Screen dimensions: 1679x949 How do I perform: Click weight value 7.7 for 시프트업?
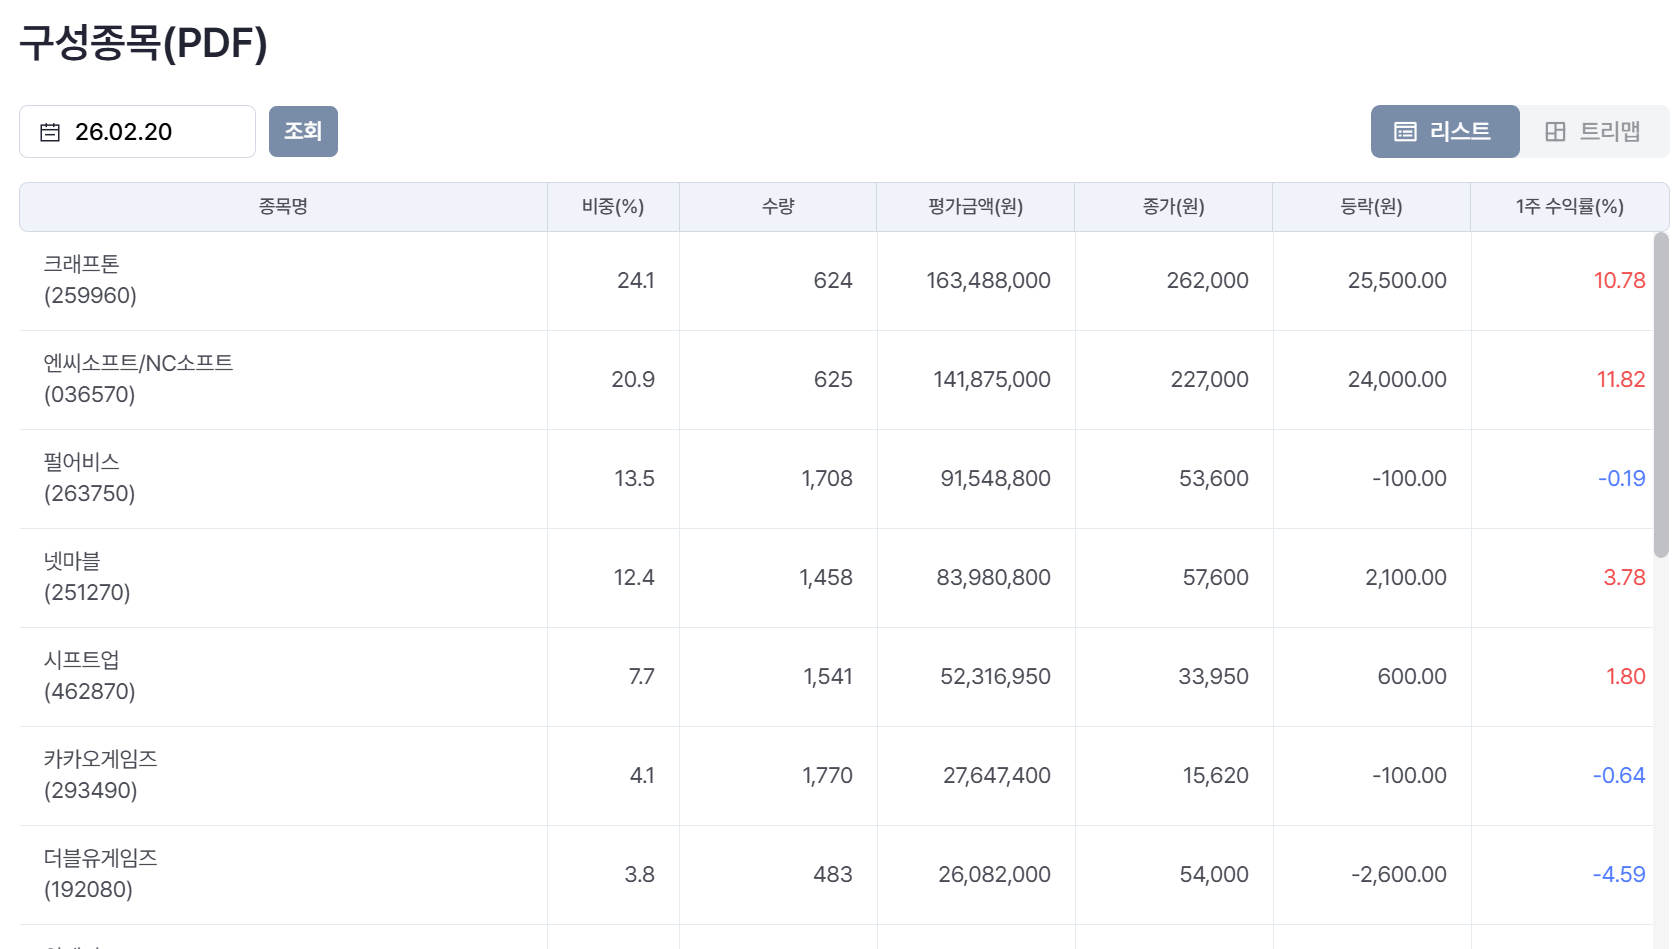(642, 676)
